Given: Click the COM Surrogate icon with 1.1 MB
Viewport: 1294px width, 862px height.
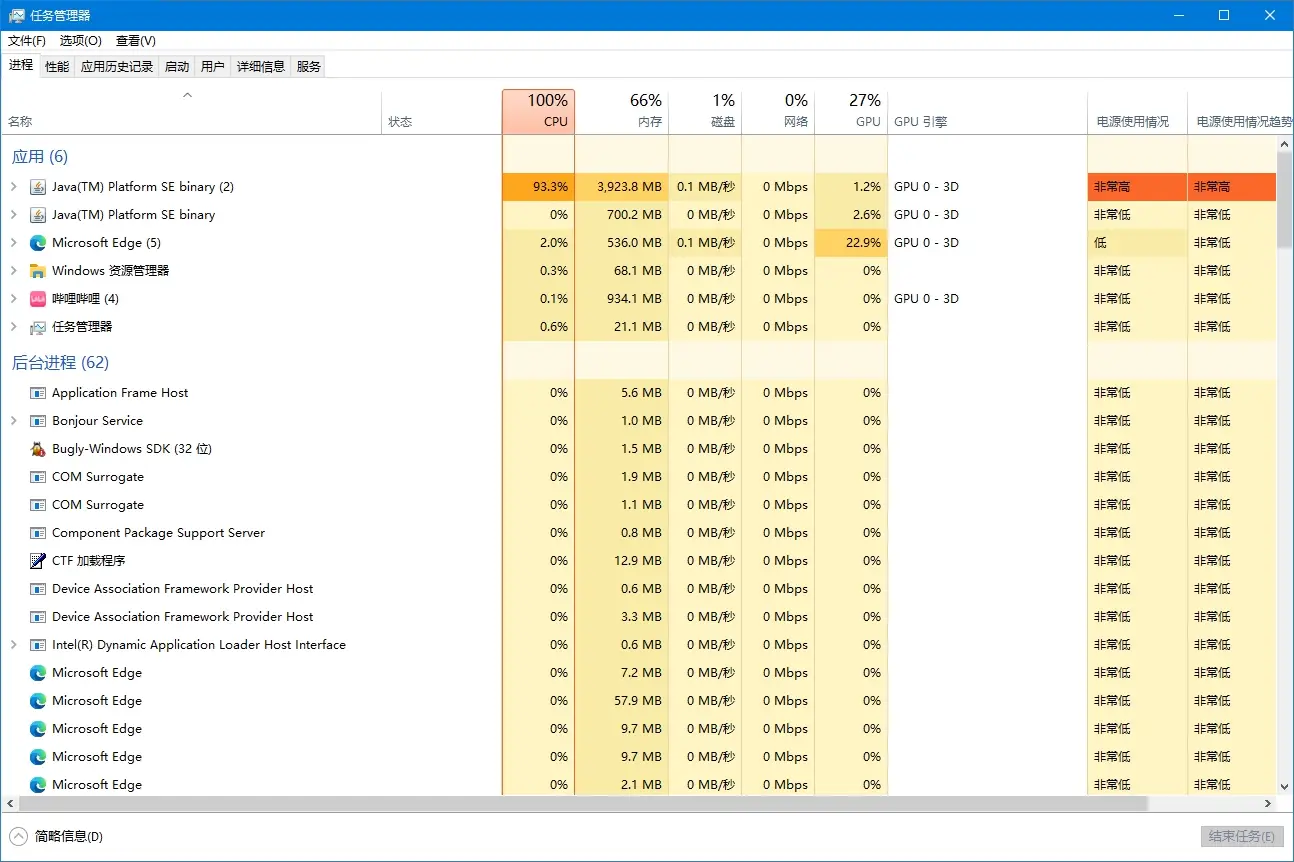Looking at the screenshot, I should coord(38,505).
